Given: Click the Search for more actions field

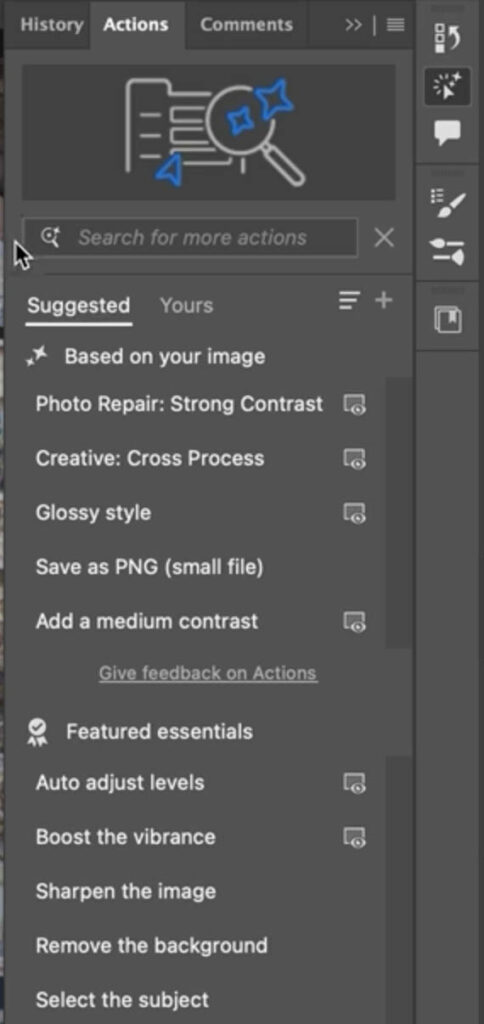Looking at the screenshot, I should pos(190,238).
